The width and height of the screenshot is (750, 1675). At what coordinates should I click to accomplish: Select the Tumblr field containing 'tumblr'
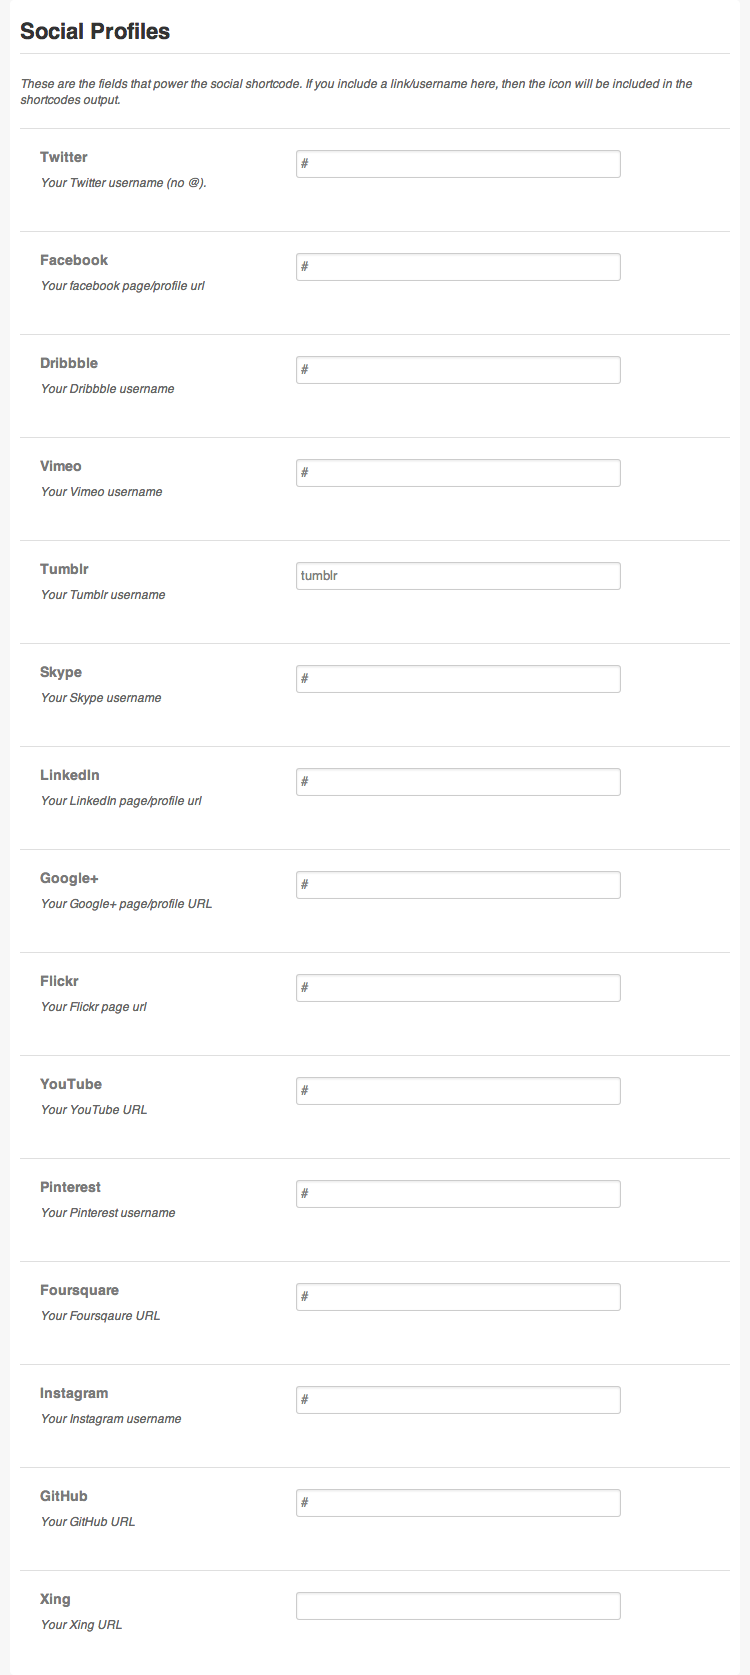click(x=458, y=576)
